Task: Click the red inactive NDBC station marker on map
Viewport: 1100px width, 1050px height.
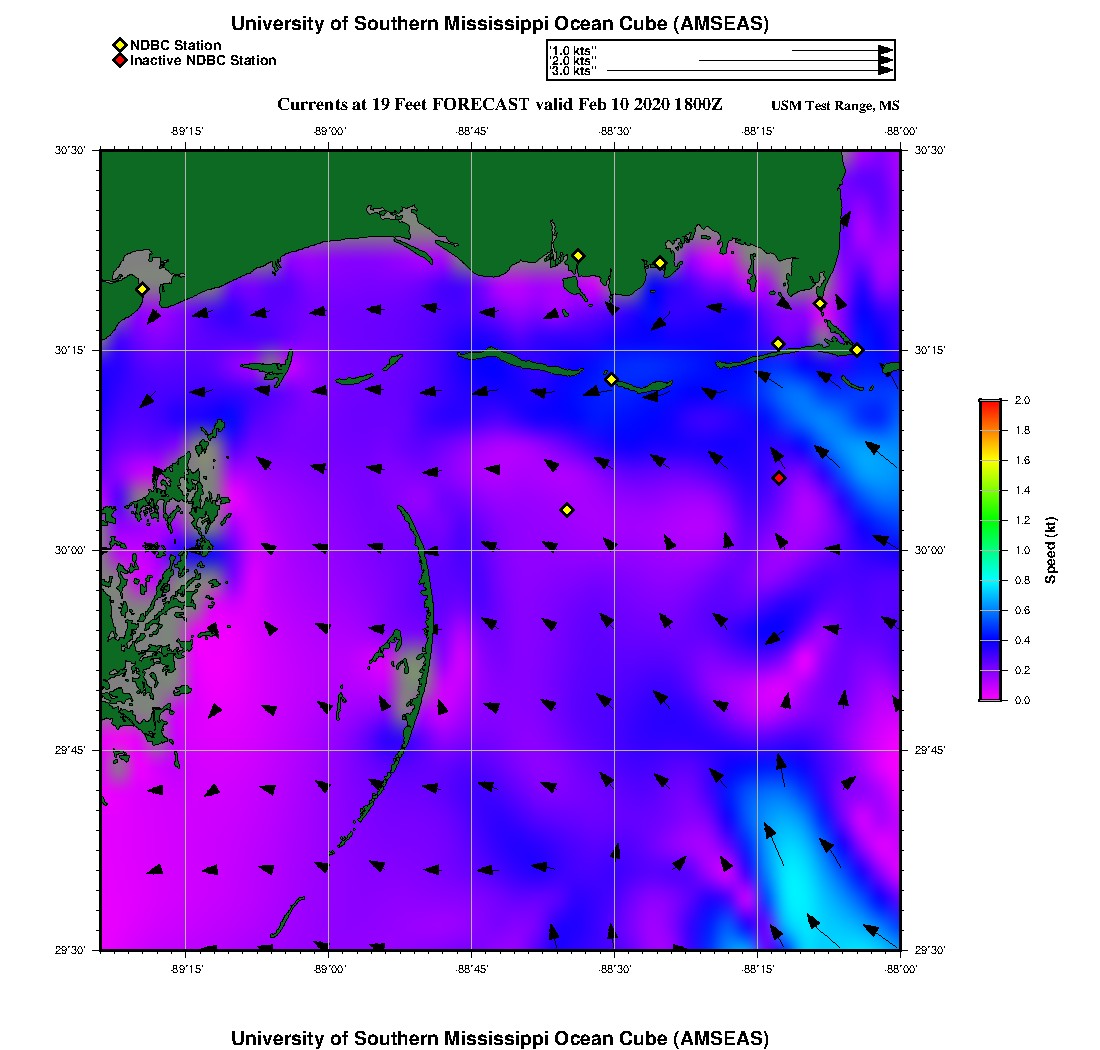Action: pos(779,478)
